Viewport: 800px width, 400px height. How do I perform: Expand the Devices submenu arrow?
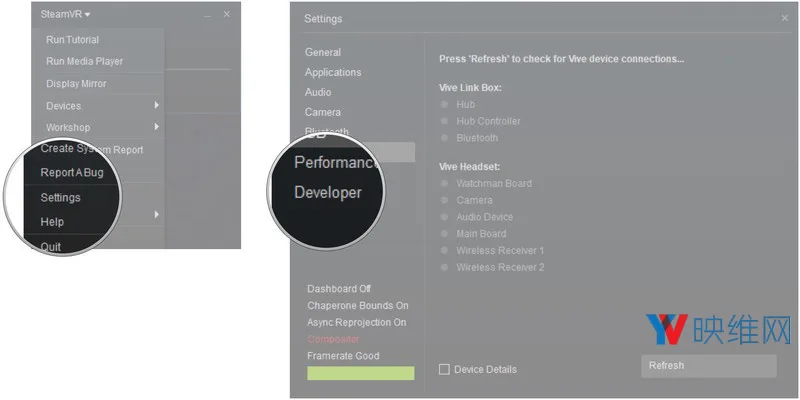coord(157,105)
